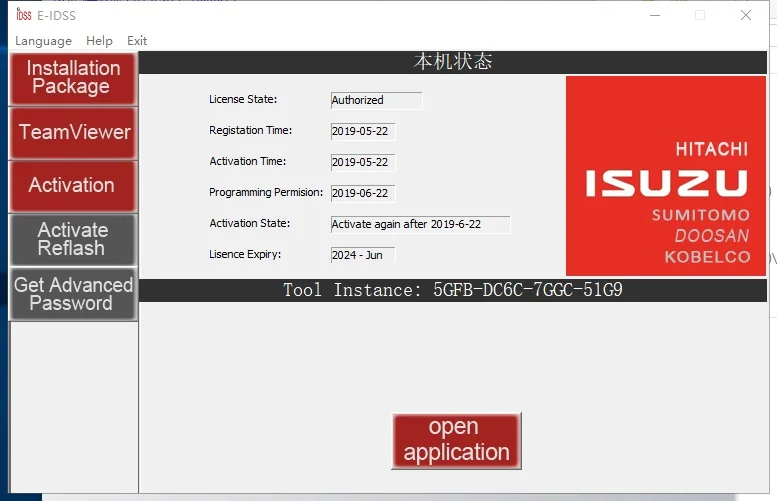Open the Help menu
This screenshot has width=777, height=501.
(x=99, y=41)
